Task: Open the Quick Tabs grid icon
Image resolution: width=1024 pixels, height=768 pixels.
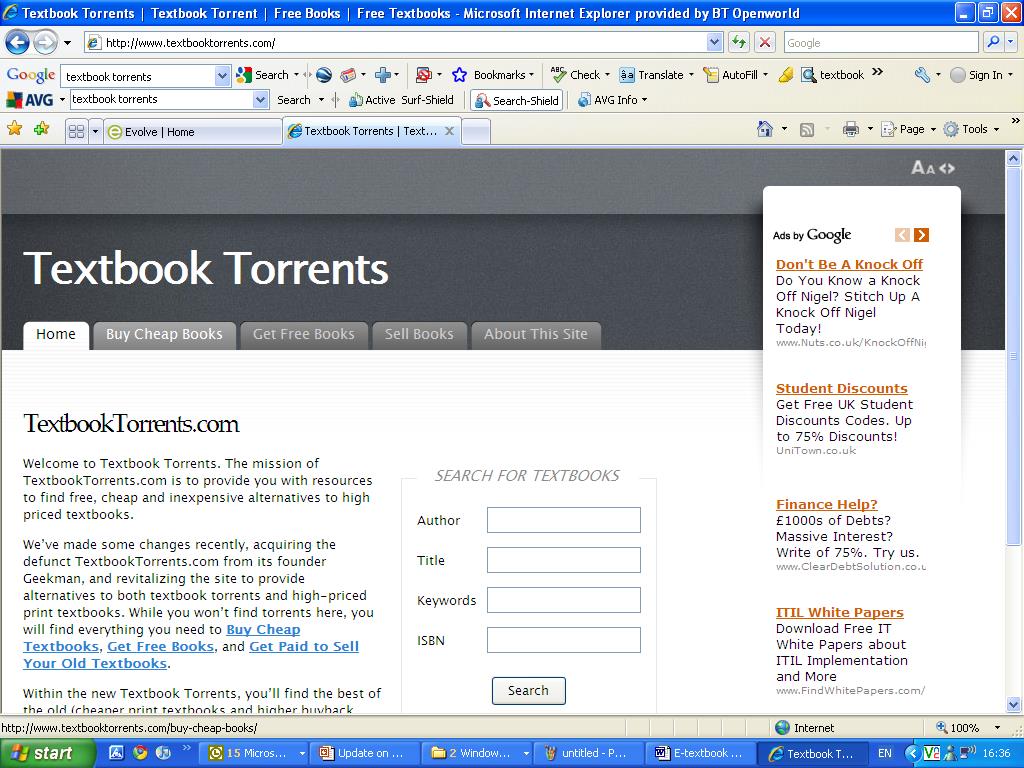Action: [x=76, y=131]
